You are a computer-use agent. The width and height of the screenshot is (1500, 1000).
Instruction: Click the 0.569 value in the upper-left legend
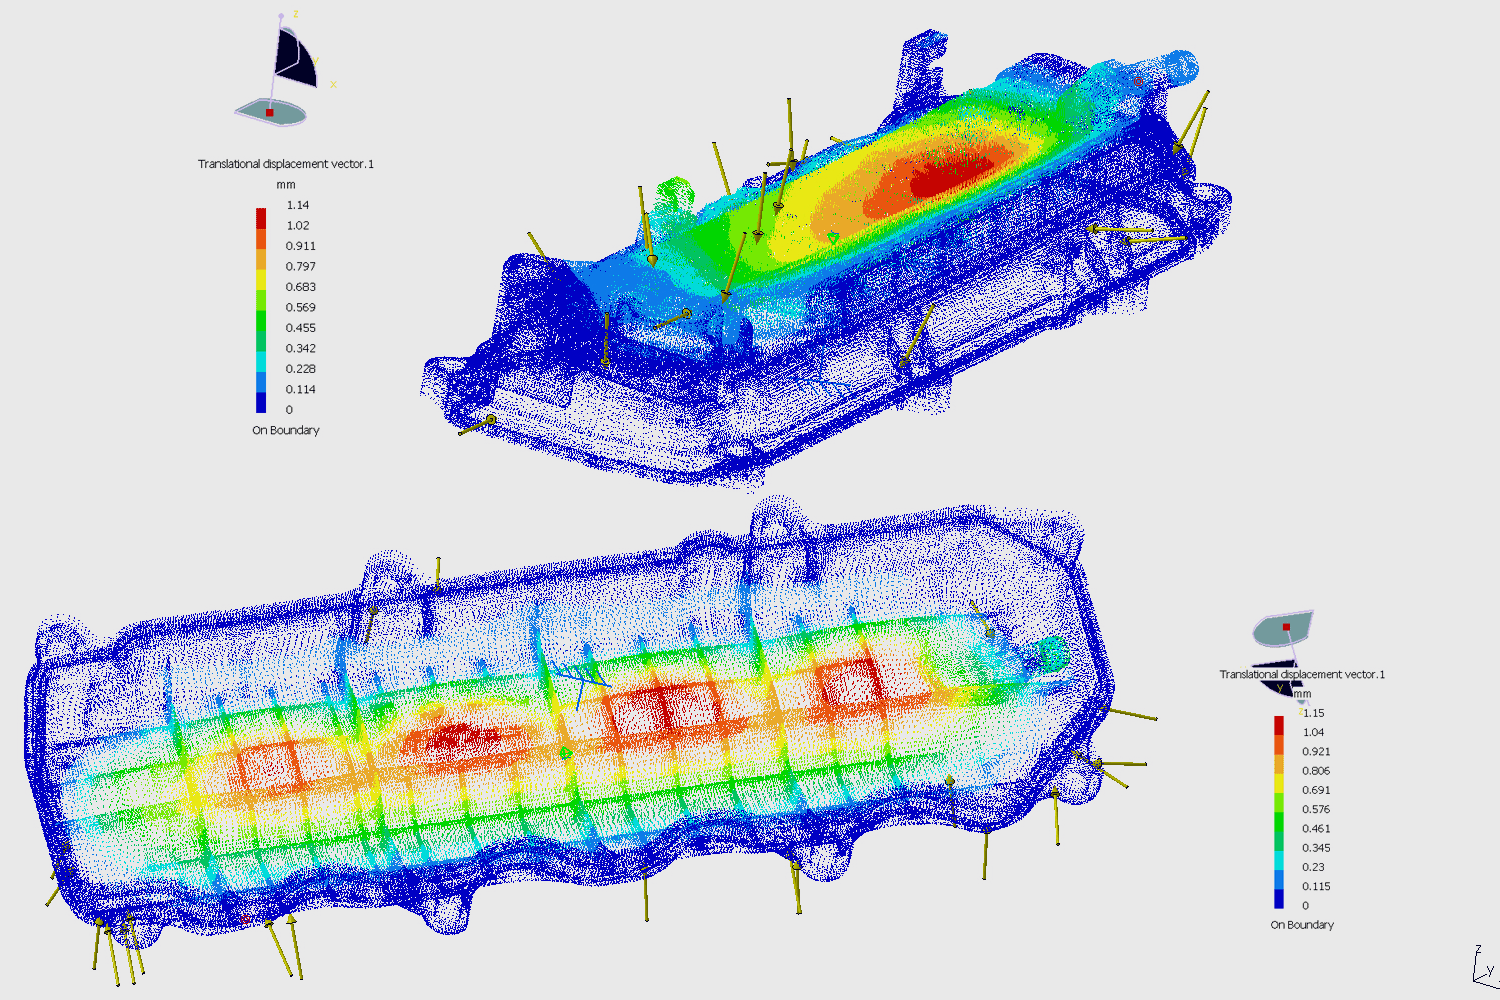pyautogui.click(x=300, y=307)
